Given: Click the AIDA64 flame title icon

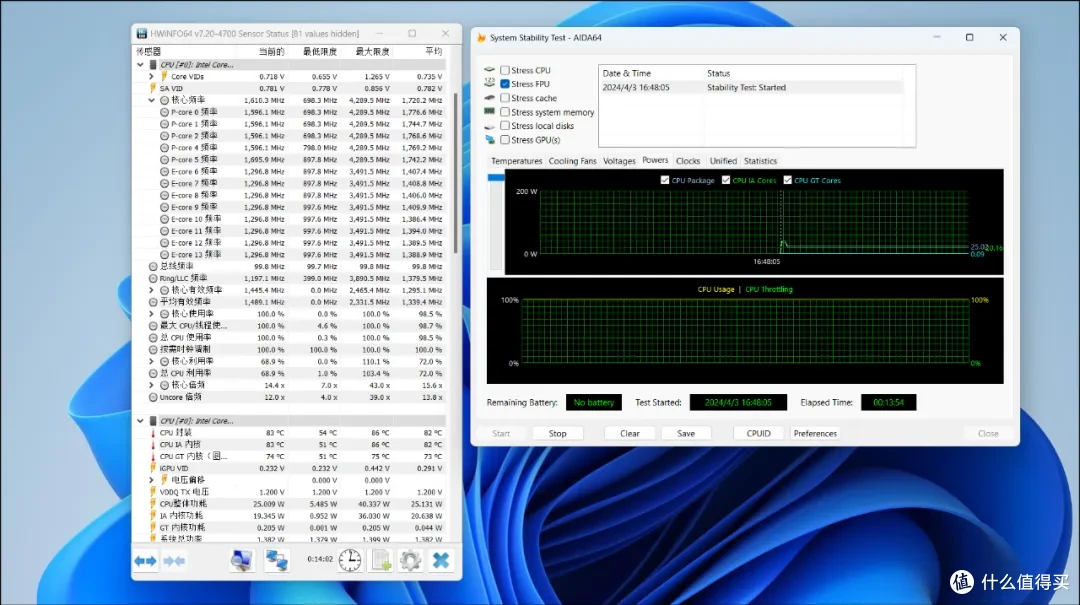Looking at the screenshot, I should point(481,38).
